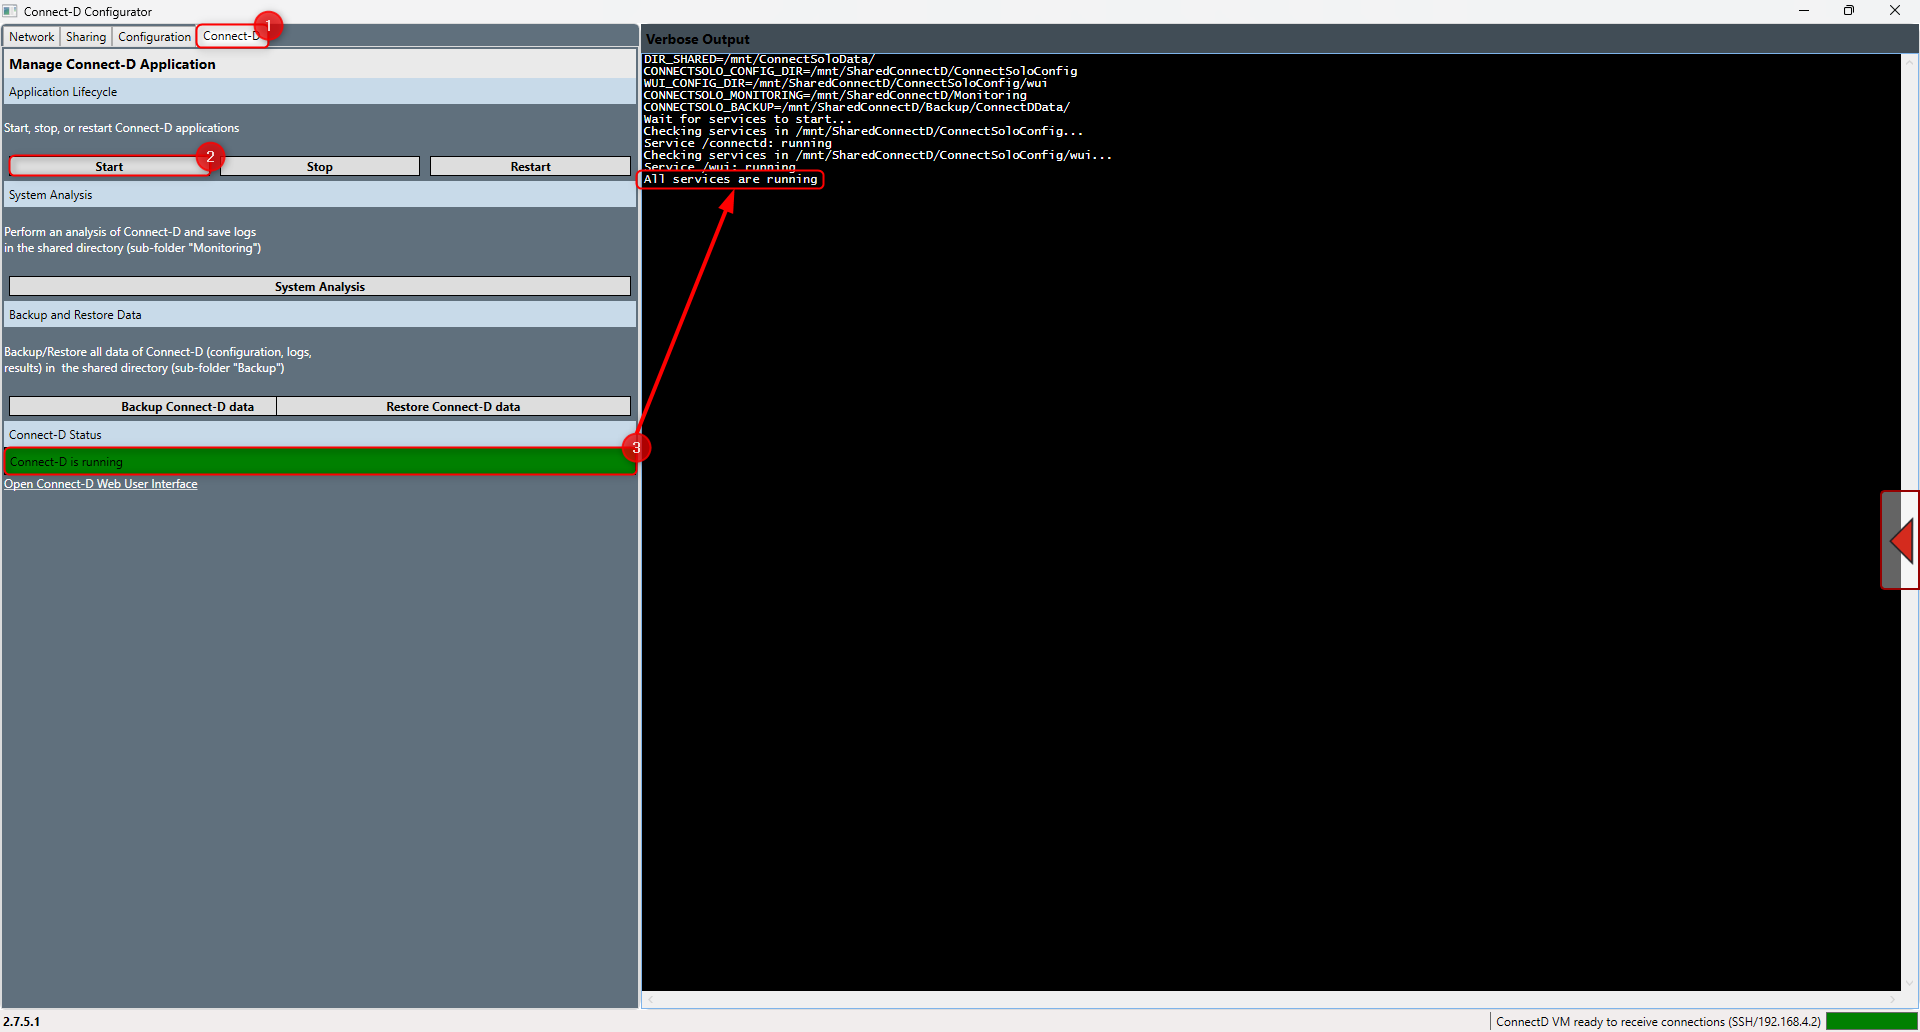Click the green Connect-D is running status bar
Screen dimensions: 1920x1032
320,462
